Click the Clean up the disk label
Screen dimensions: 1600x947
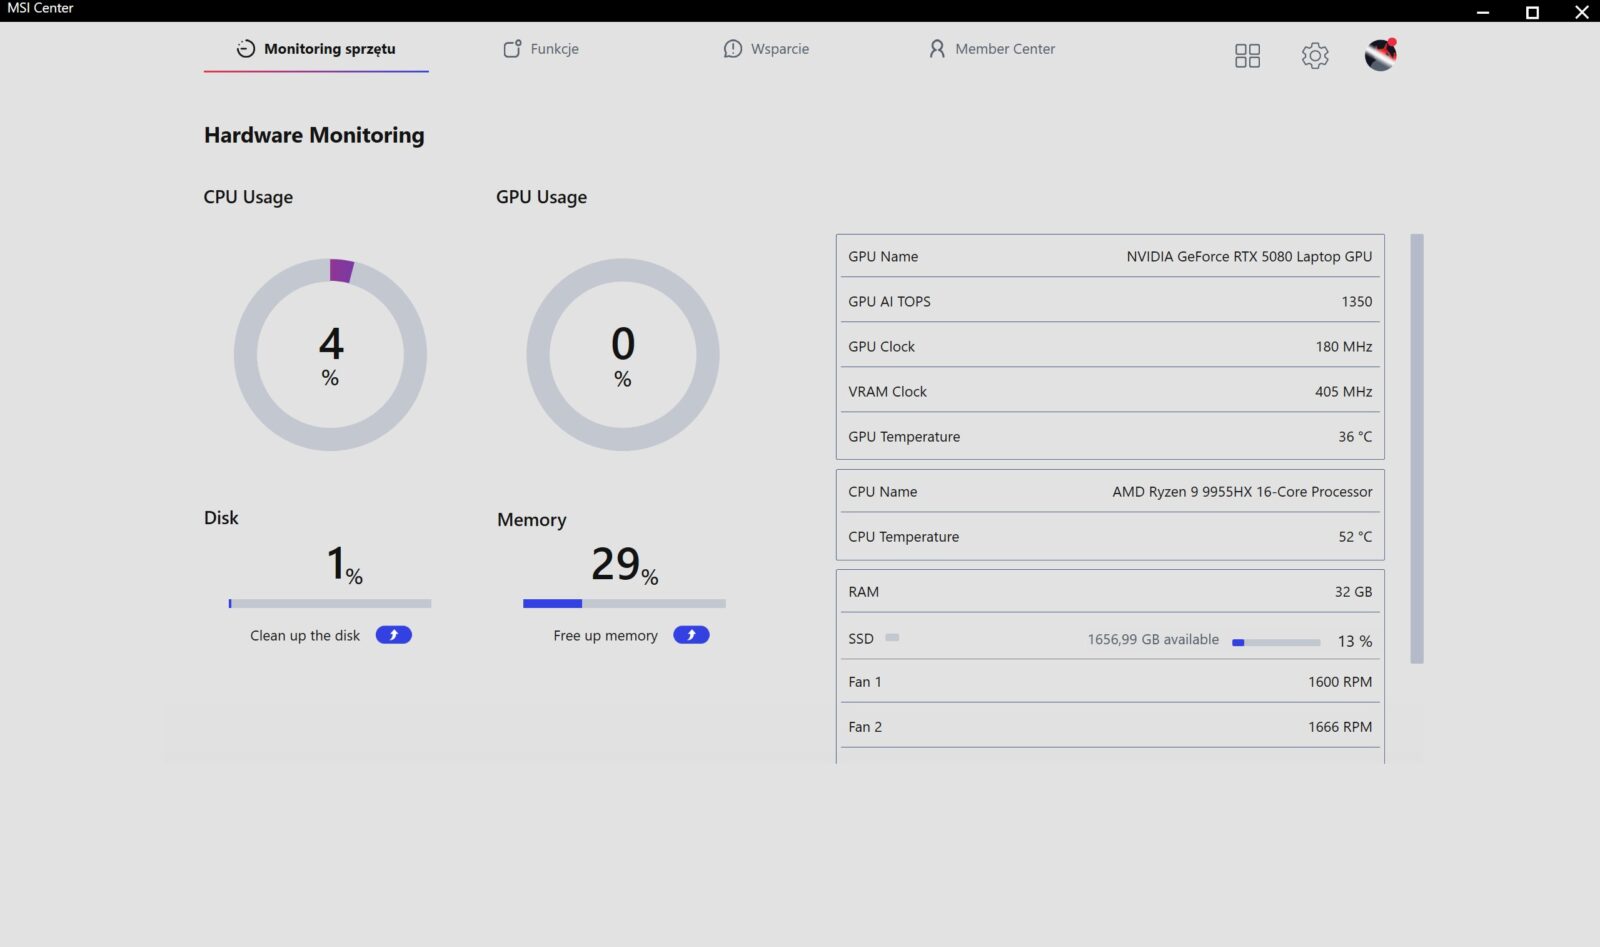(x=305, y=636)
